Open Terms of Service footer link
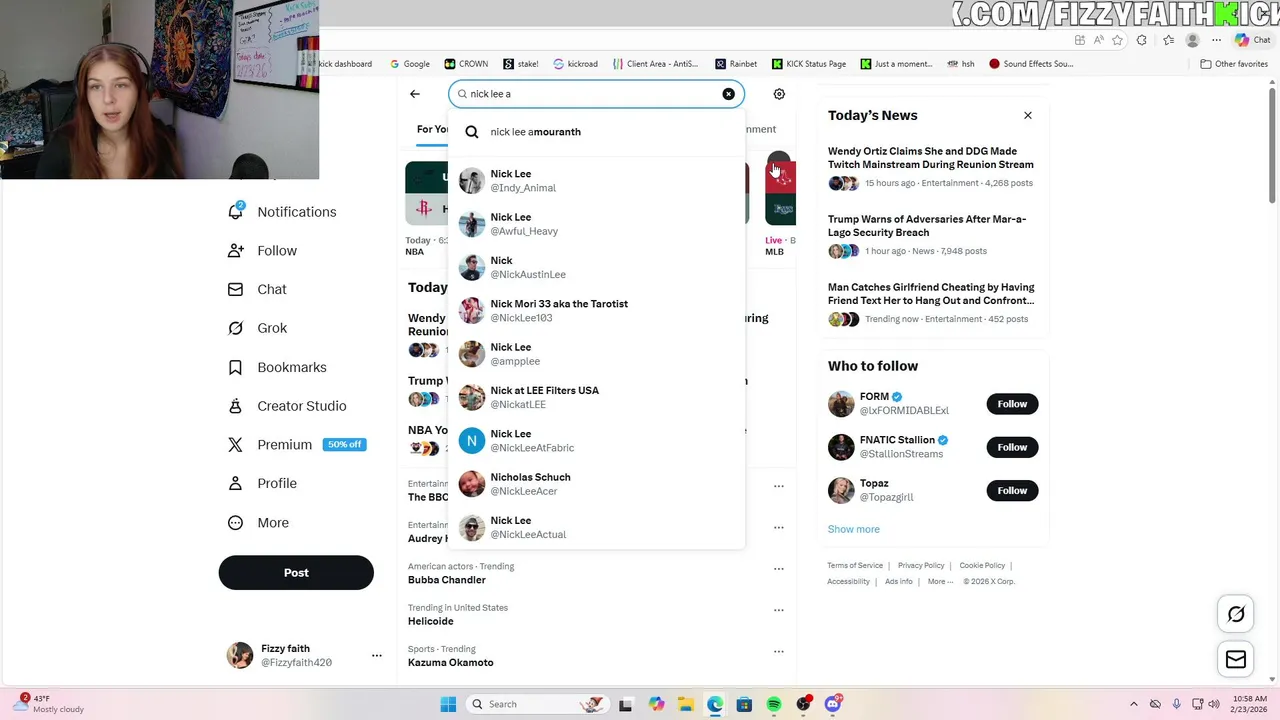 click(855, 566)
